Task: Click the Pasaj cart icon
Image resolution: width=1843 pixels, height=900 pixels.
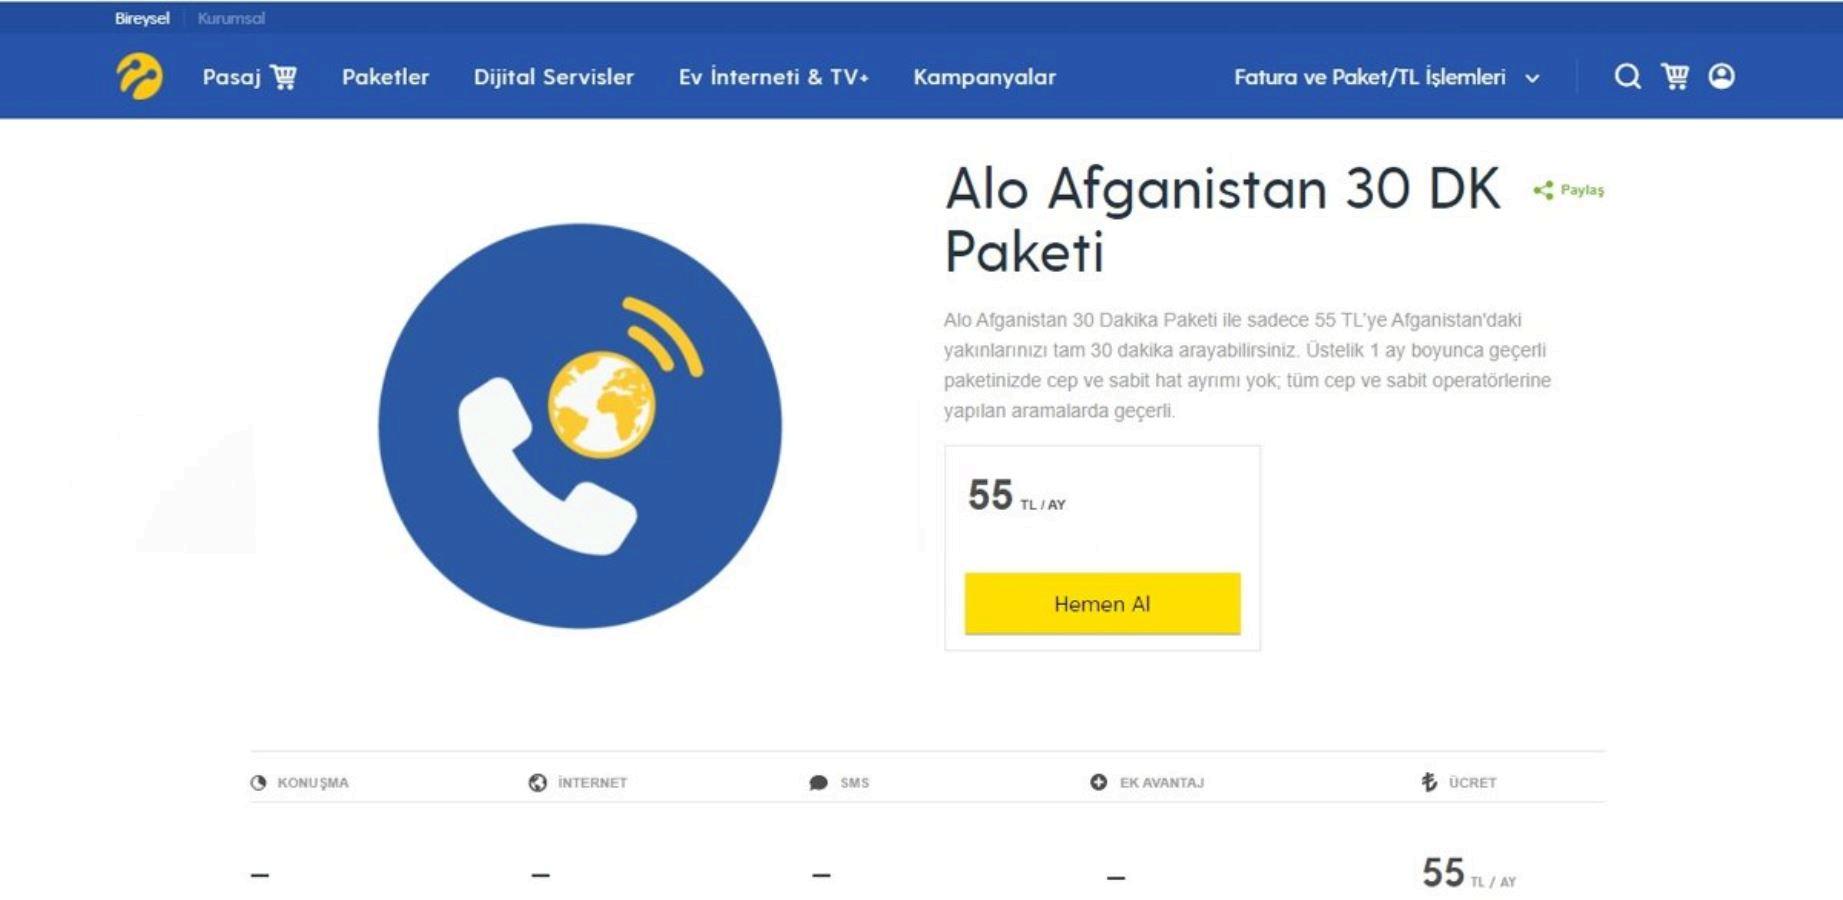Action: [x=284, y=77]
